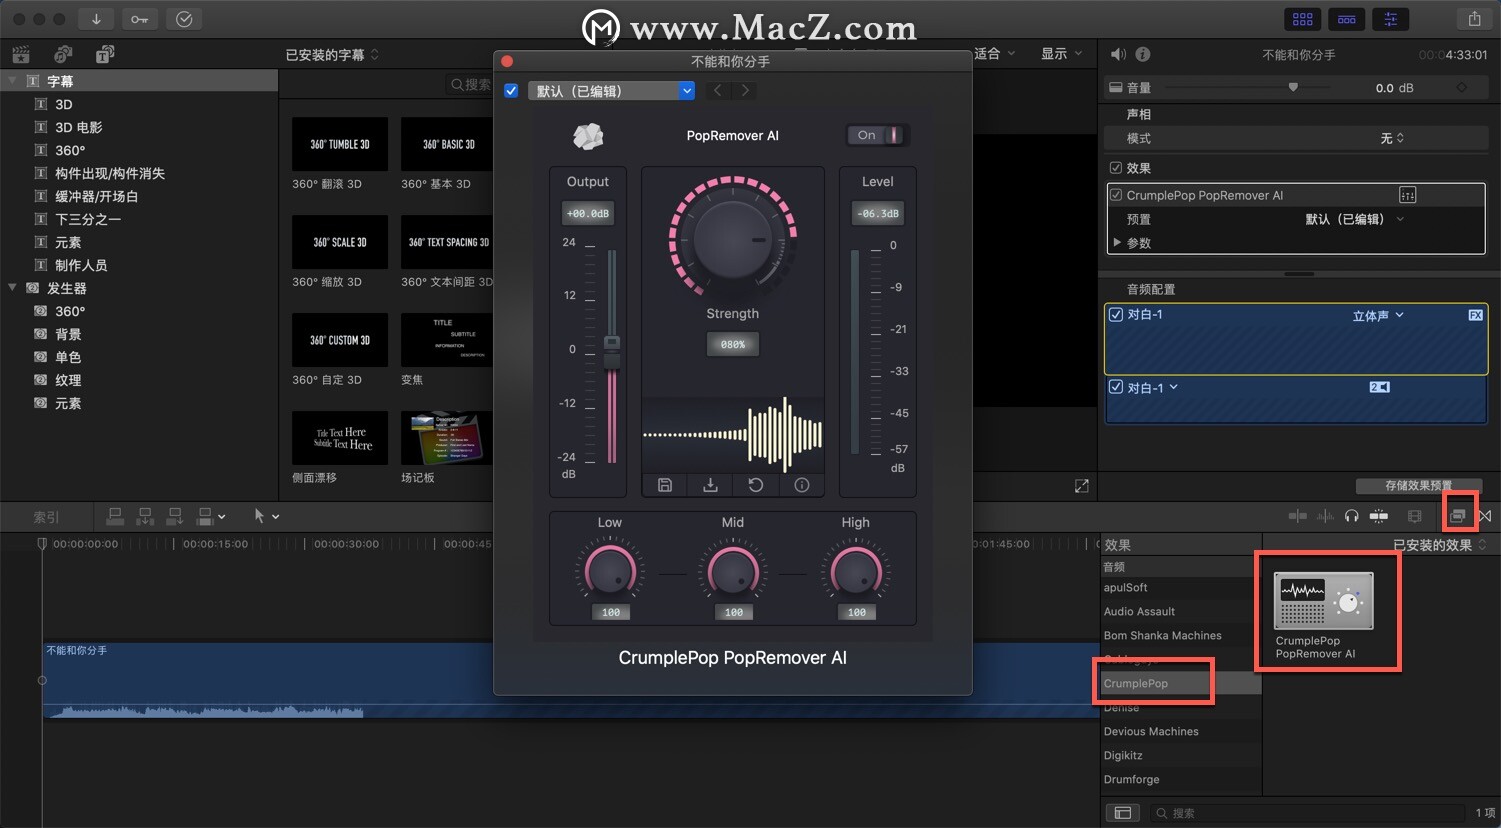Uncheck the second 对白-1 audio component

point(1116,387)
